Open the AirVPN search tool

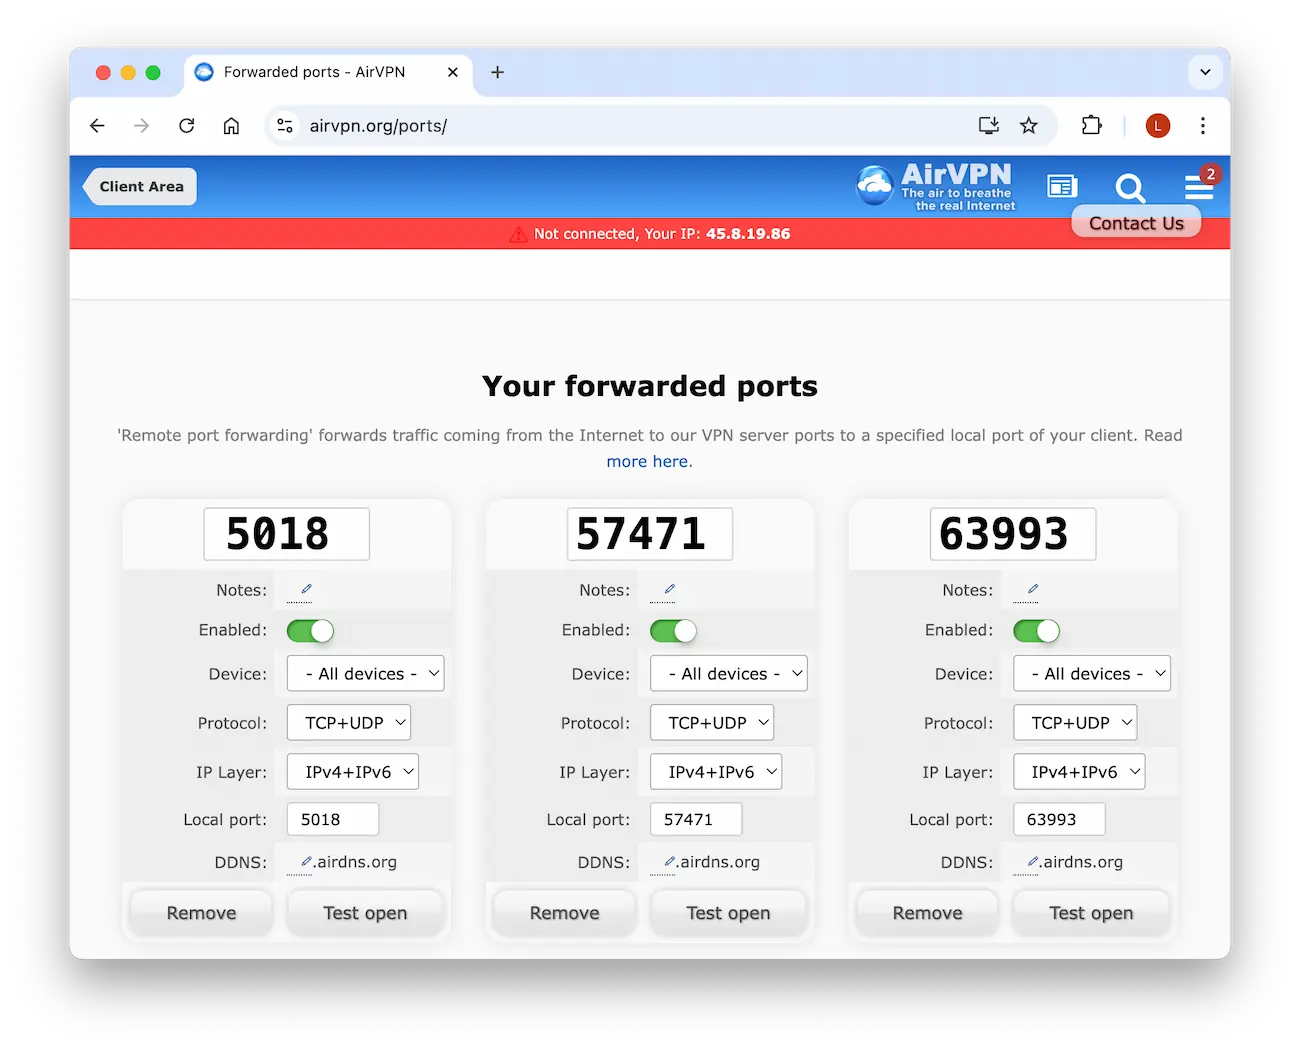tap(1131, 189)
